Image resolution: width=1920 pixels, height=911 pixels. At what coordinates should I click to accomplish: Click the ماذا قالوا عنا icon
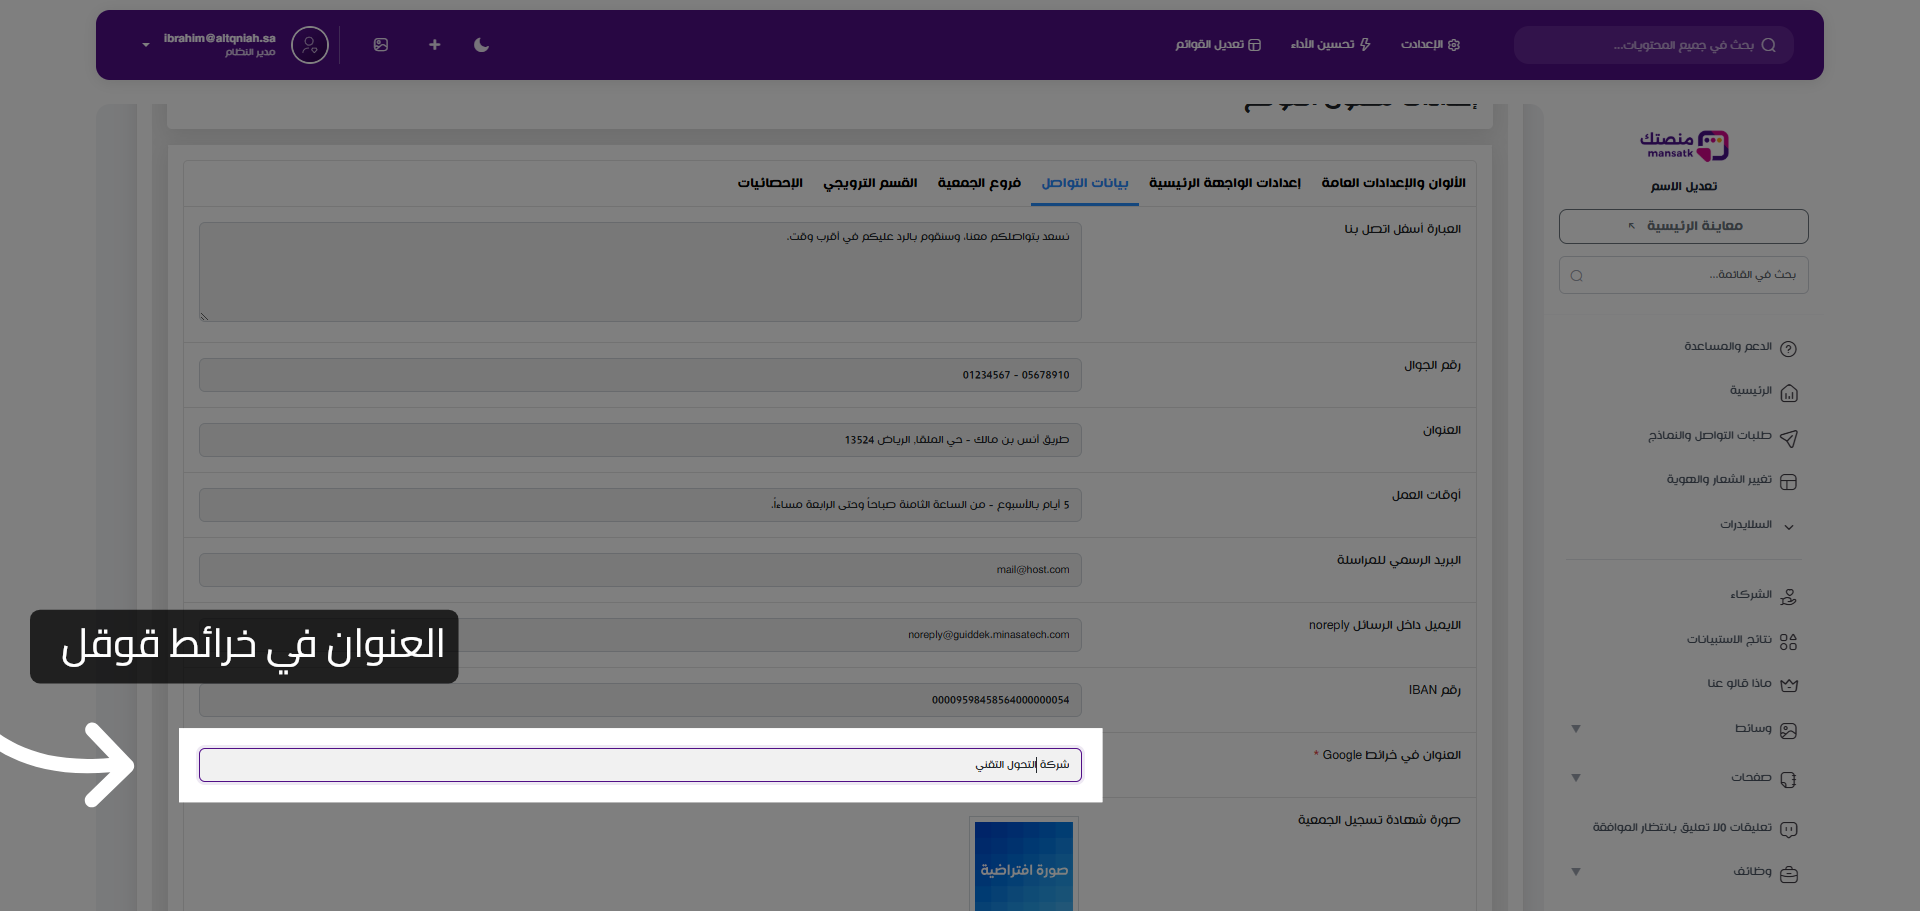click(1790, 684)
